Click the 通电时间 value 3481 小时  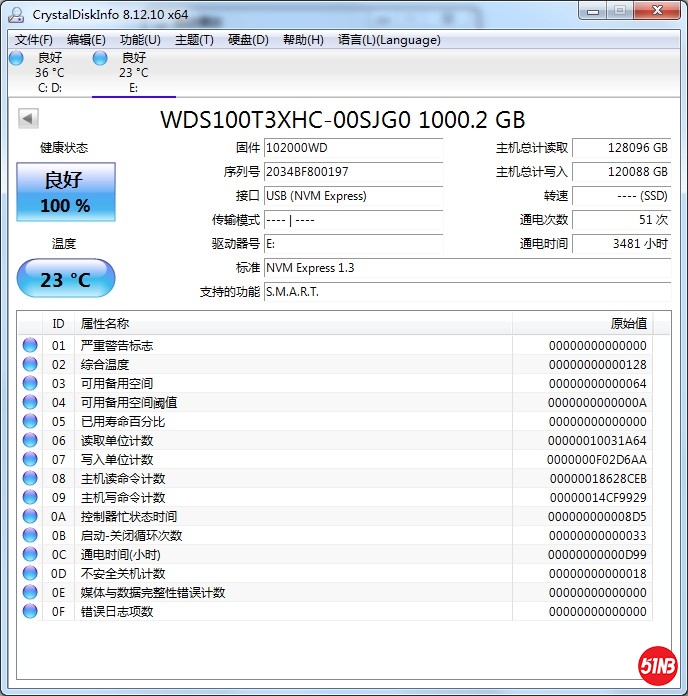click(x=621, y=244)
